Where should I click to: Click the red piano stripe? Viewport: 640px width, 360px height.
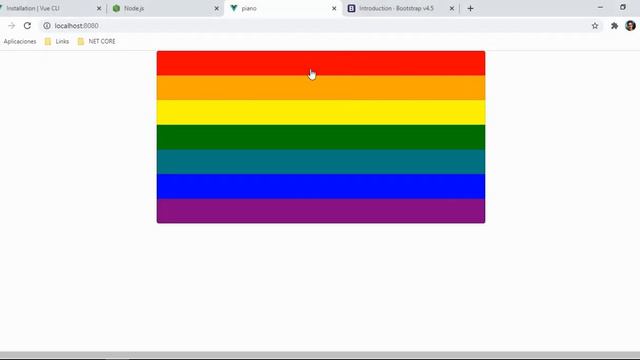[x=321, y=63]
